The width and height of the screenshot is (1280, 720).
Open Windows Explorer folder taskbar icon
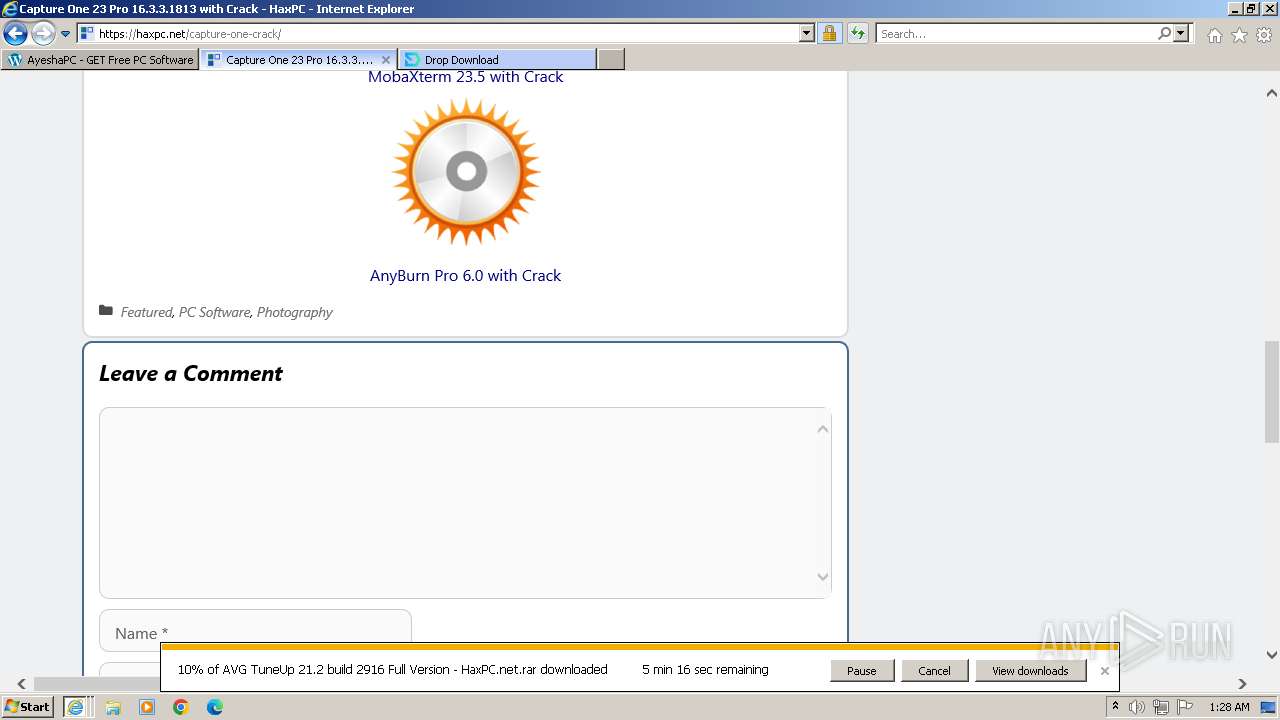[113, 707]
